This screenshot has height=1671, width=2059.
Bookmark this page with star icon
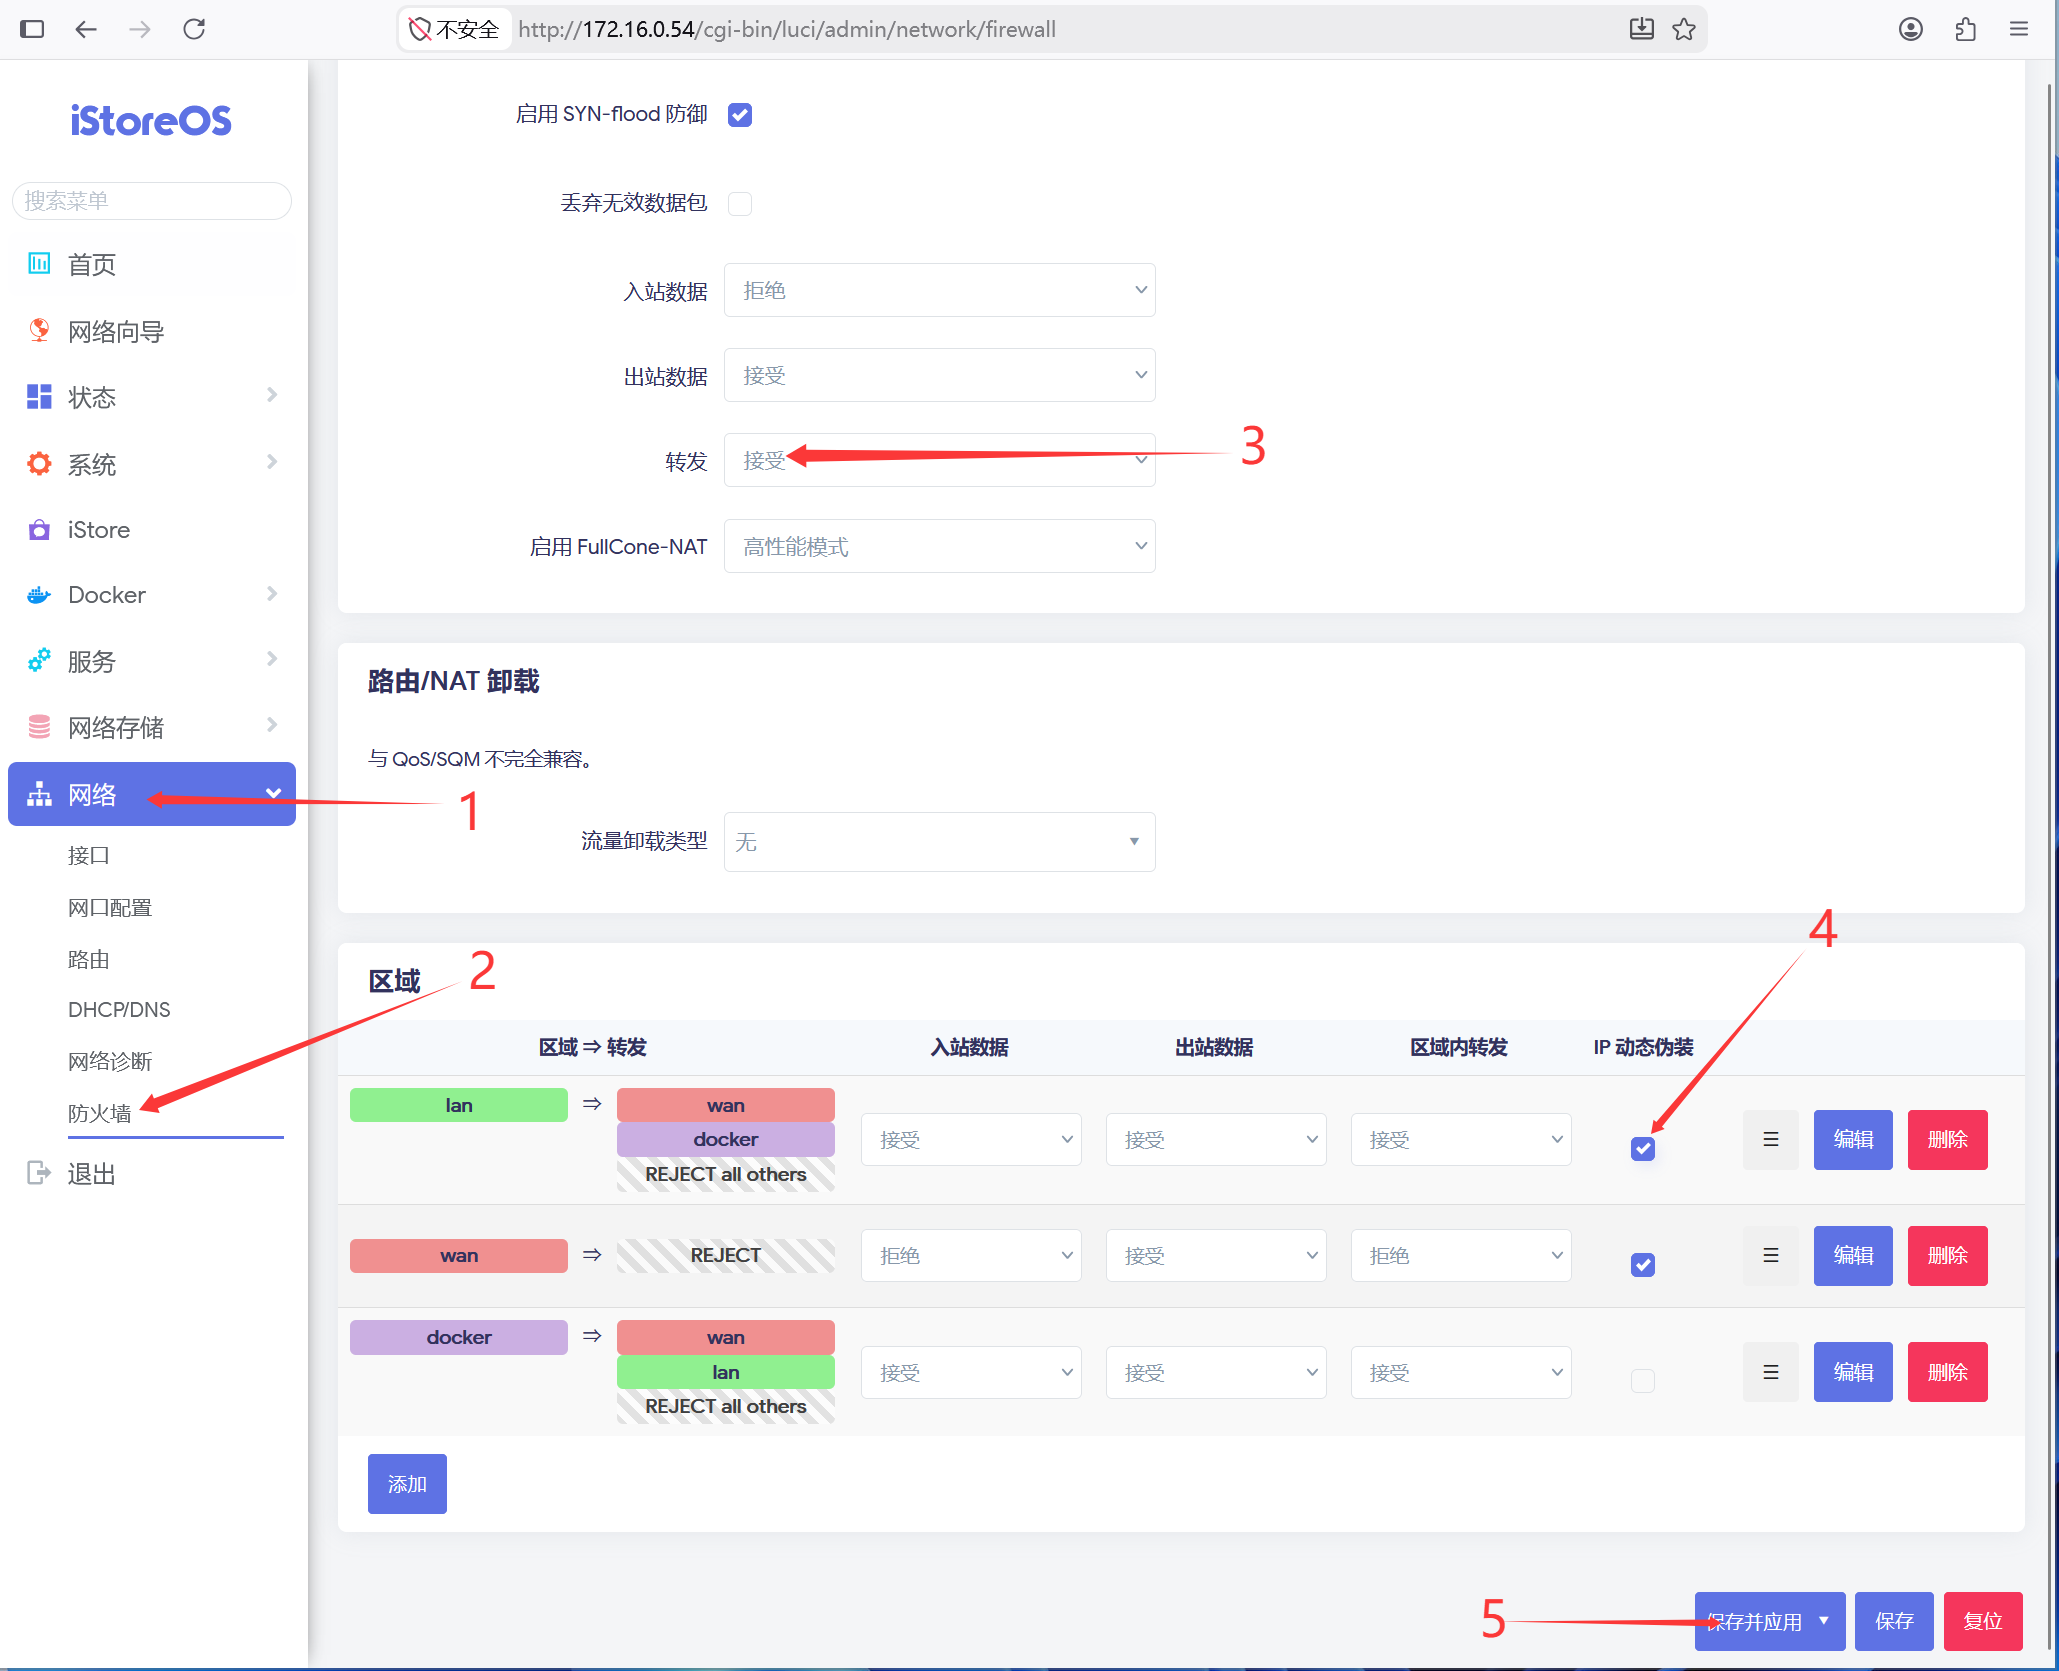(x=1684, y=29)
